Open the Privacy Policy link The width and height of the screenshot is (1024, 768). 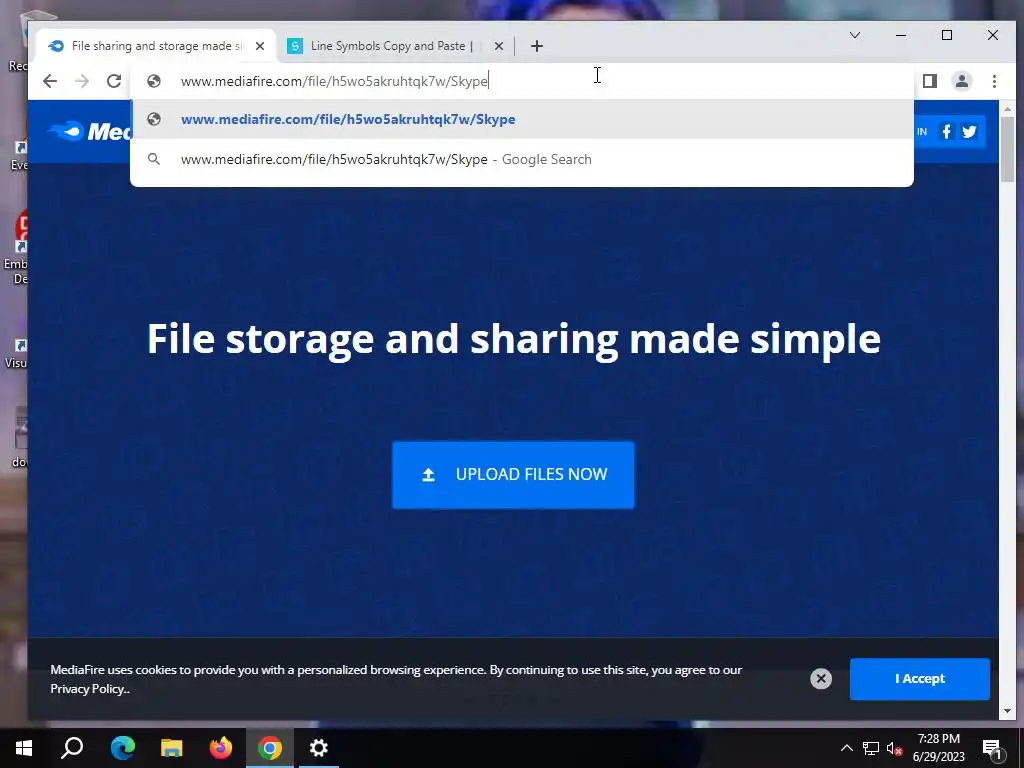(89, 689)
